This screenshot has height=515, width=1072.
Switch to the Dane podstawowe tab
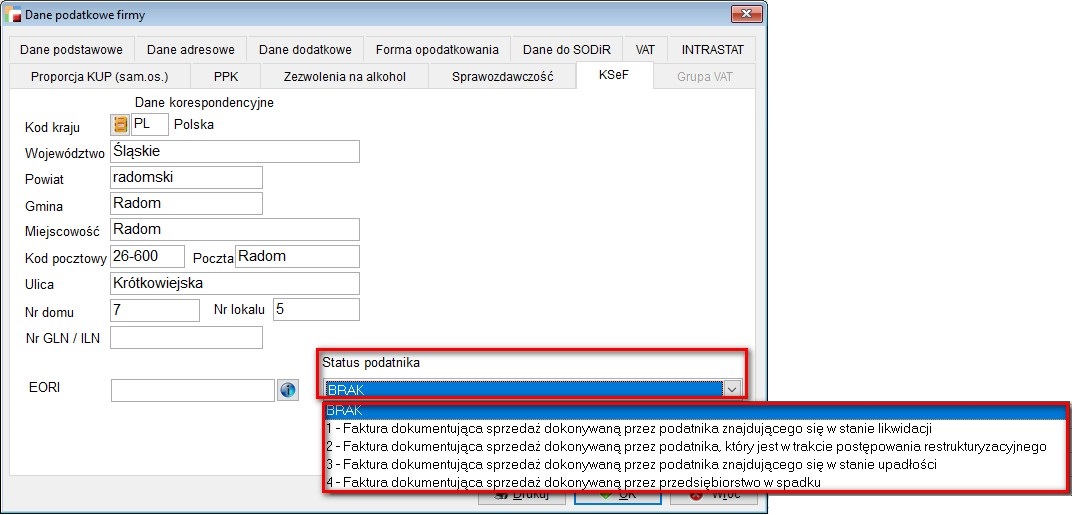(x=76, y=50)
